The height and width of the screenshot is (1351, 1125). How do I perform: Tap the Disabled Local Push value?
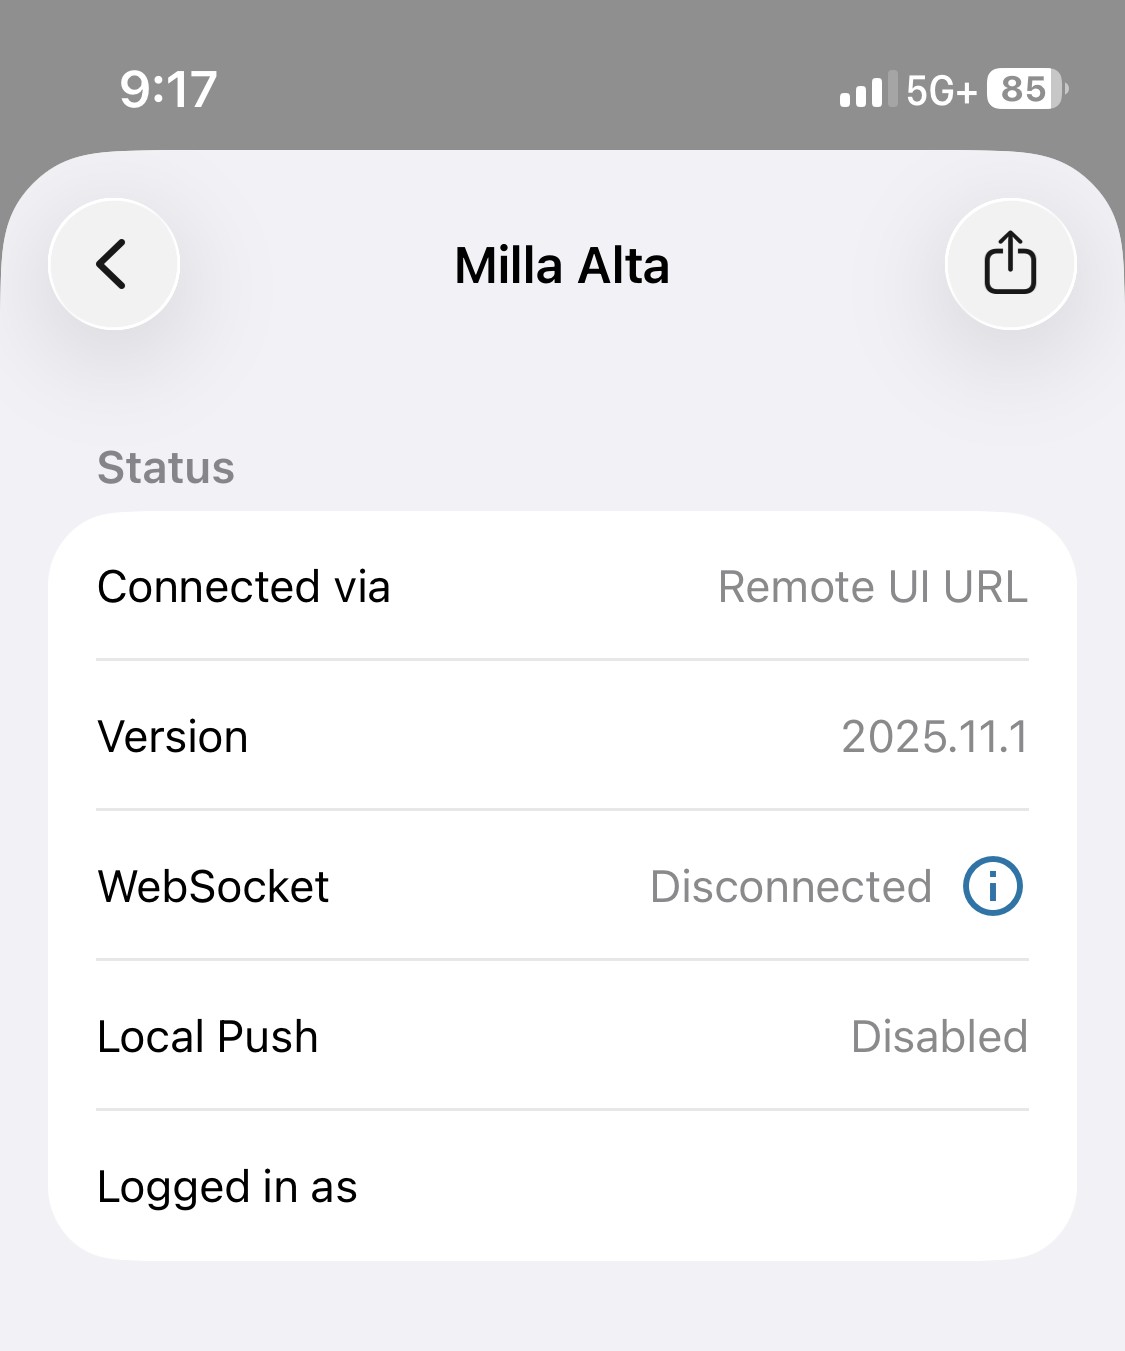point(939,1037)
